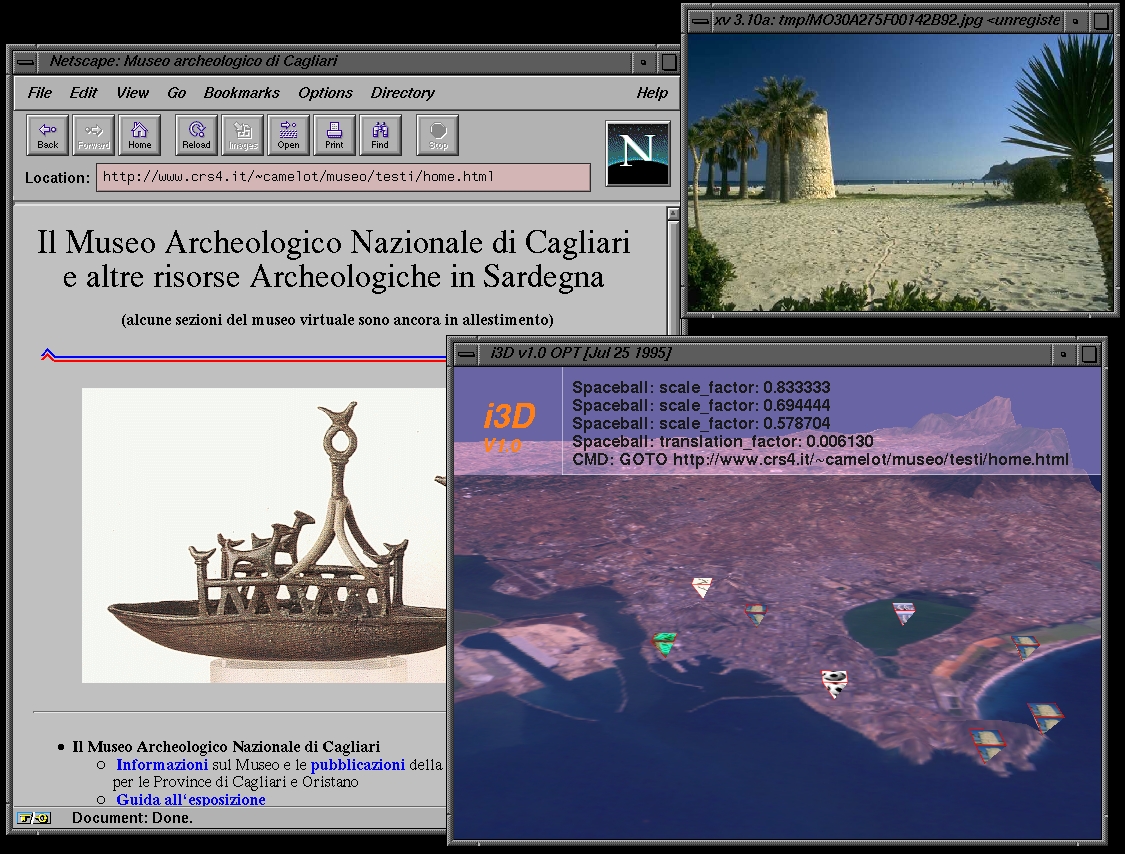This screenshot has height=854, width=1125.
Task: Click the Find binoculars button
Action: pyautogui.click(x=380, y=135)
